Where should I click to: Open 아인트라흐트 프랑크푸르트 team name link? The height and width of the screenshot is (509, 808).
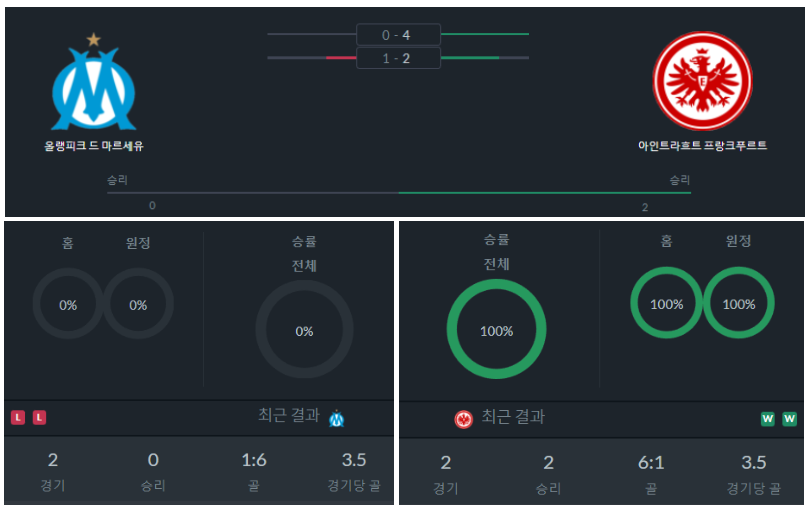702,146
